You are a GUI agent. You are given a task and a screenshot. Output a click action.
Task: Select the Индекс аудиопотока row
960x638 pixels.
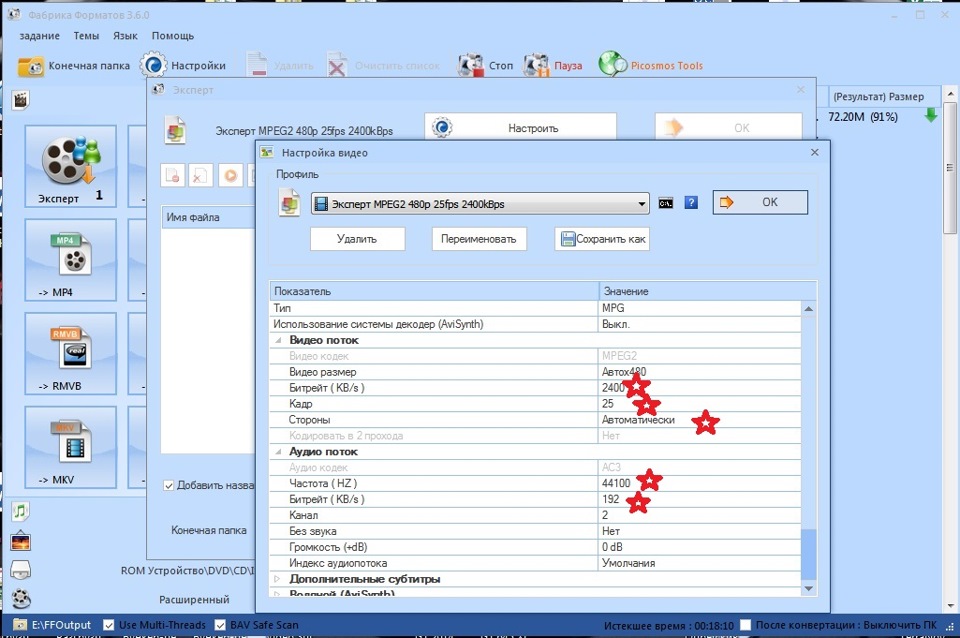pos(535,563)
